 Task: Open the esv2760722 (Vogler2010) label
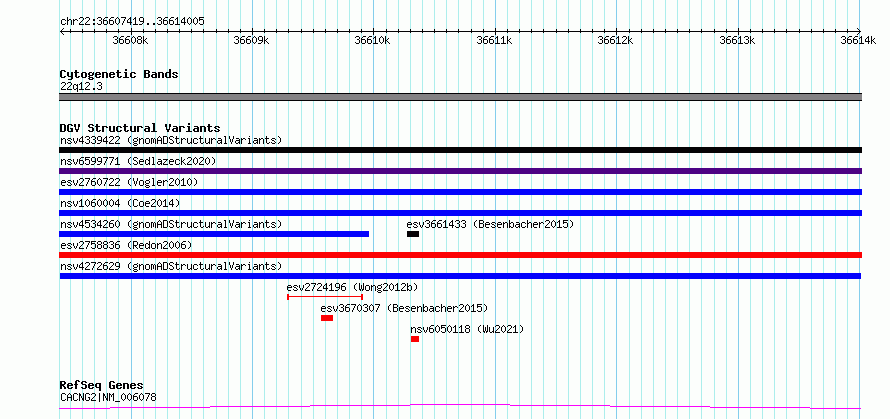129,182
